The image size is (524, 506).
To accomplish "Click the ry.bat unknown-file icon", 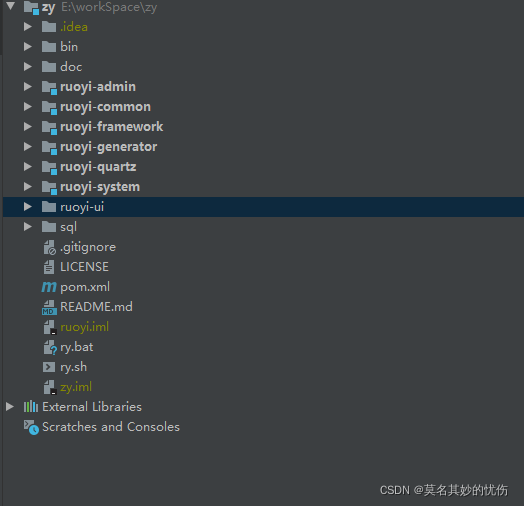I will pyautogui.click(x=50, y=348).
